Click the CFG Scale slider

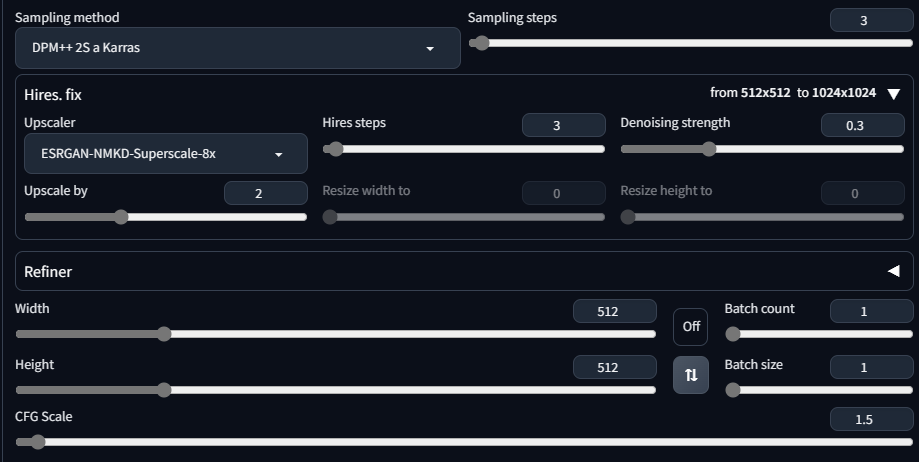coord(464,442)
